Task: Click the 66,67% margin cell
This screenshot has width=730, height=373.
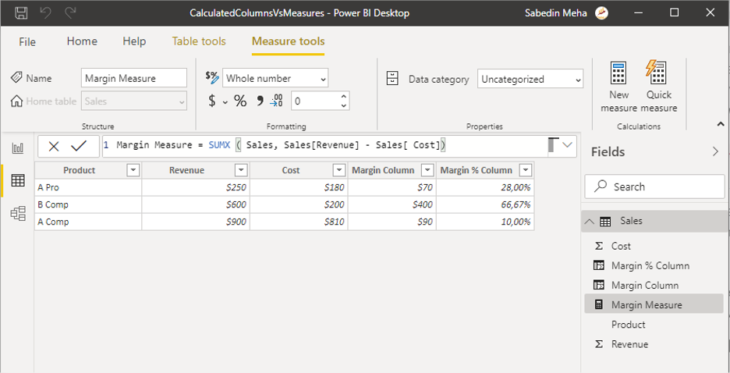Action: click(x=485, y=205)
